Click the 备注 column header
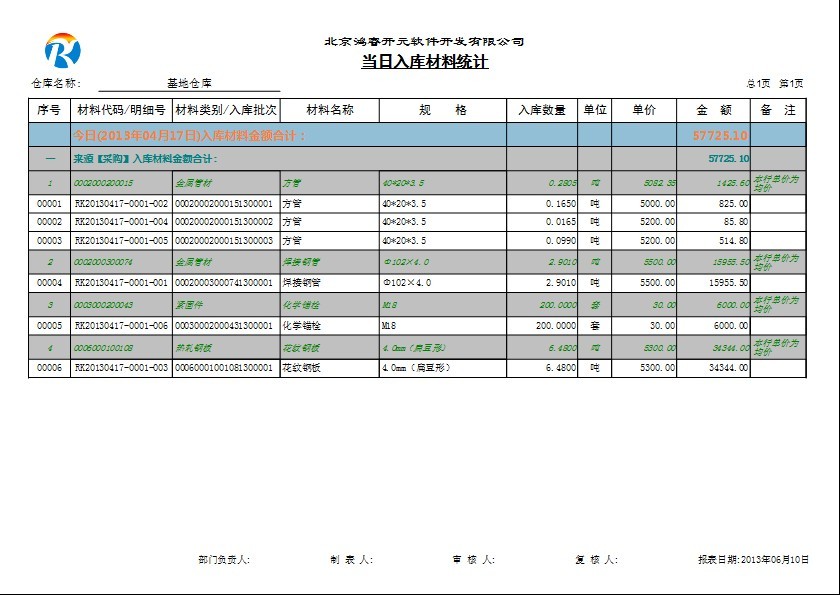Image resolution: width=840 pixels, height=595 pixels. click(x=778, y=110)
